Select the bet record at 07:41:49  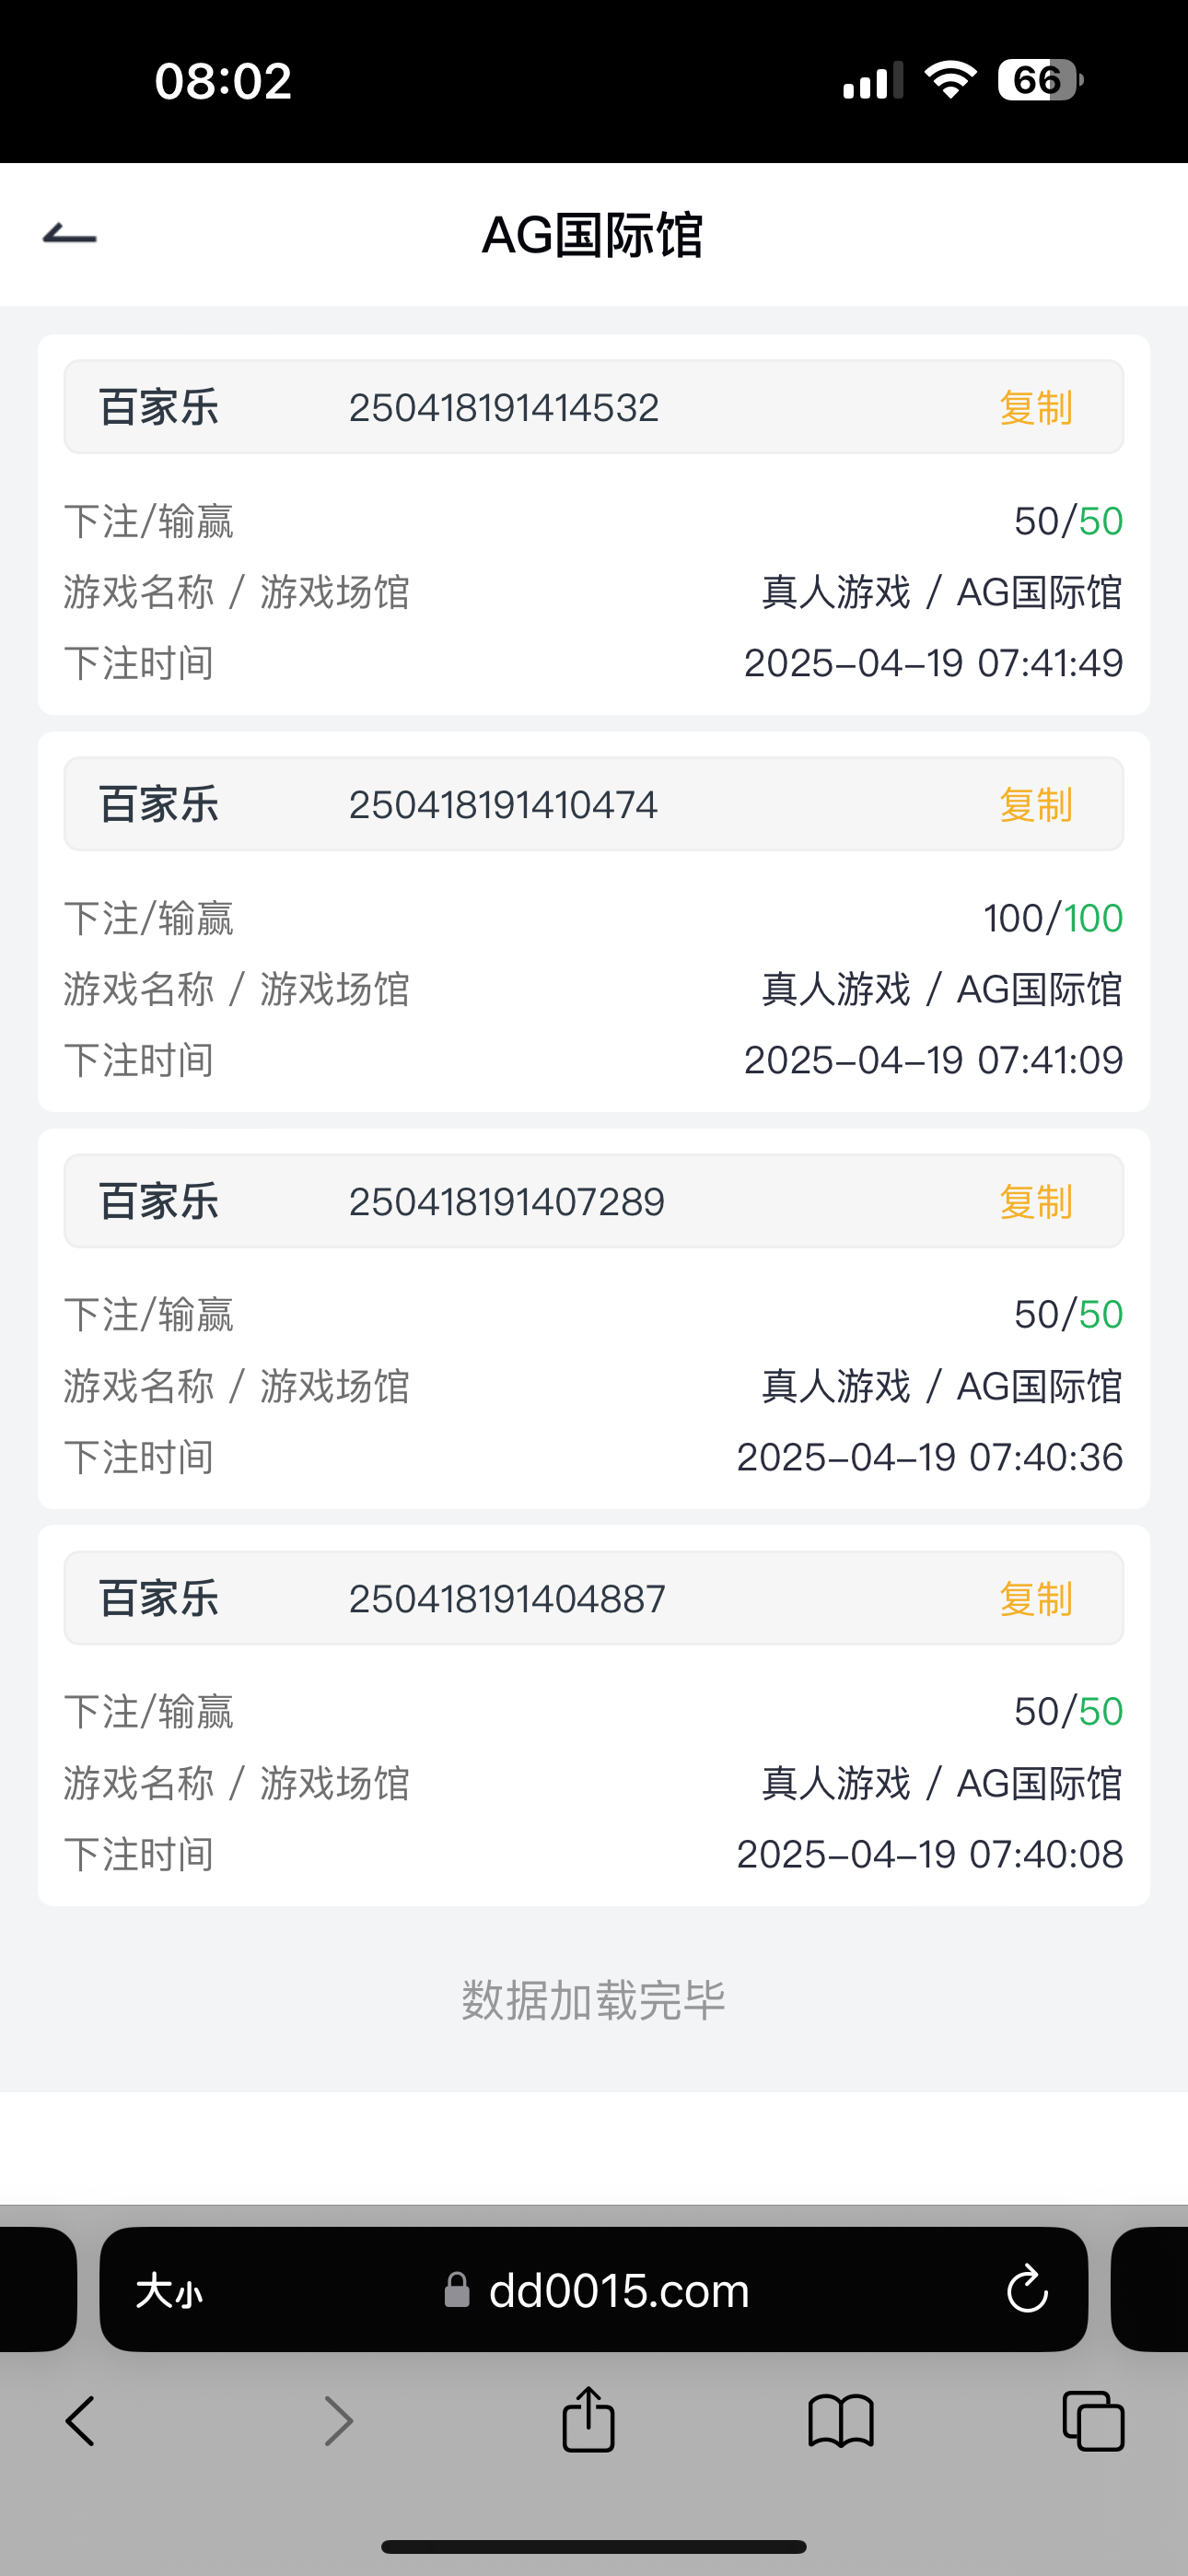[x=594, y=592]
